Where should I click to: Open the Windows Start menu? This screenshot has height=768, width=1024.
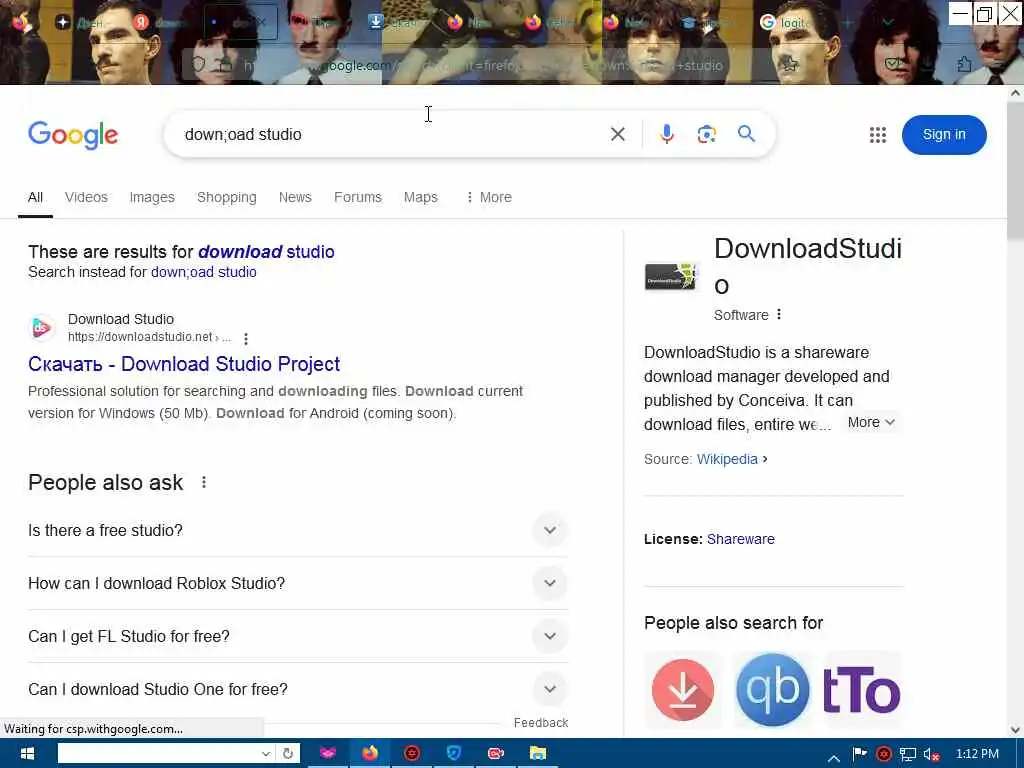26,753
